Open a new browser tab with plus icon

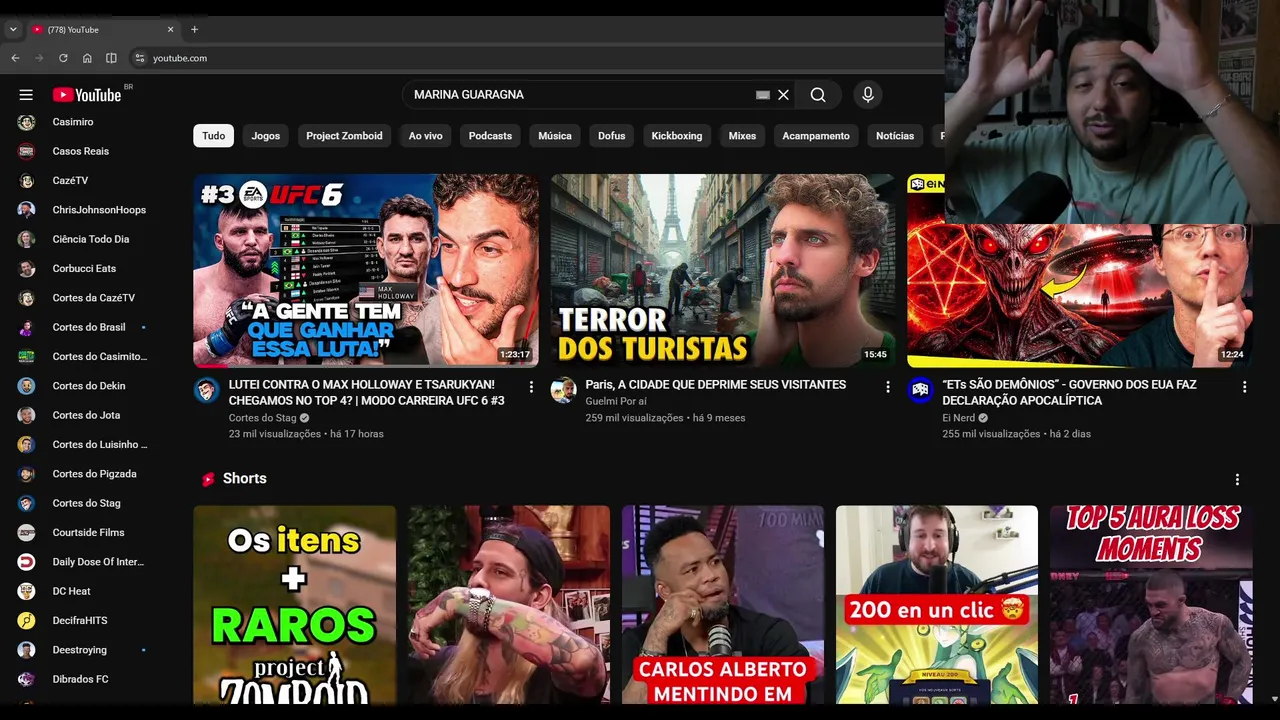pyautogui.click(x=194, y=29)
